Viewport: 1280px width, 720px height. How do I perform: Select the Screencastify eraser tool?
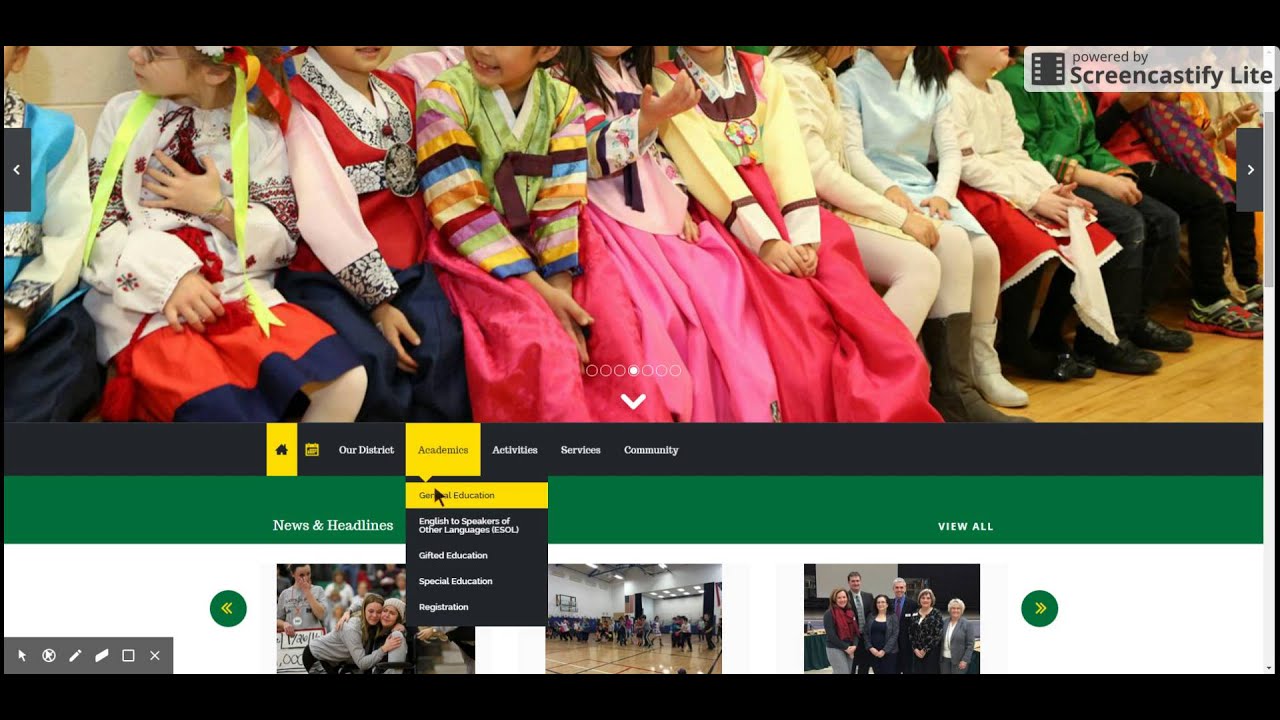click(101, 656)
